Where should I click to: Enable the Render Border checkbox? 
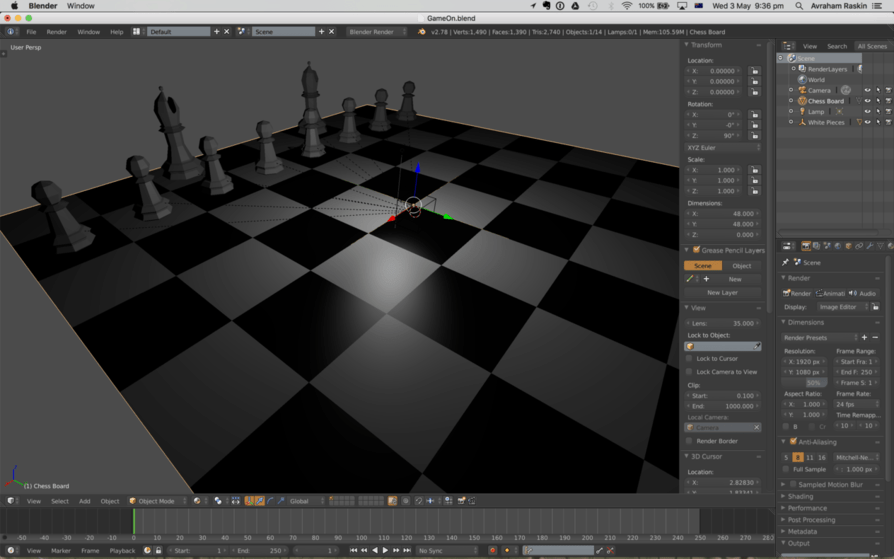tap(689, 441)
